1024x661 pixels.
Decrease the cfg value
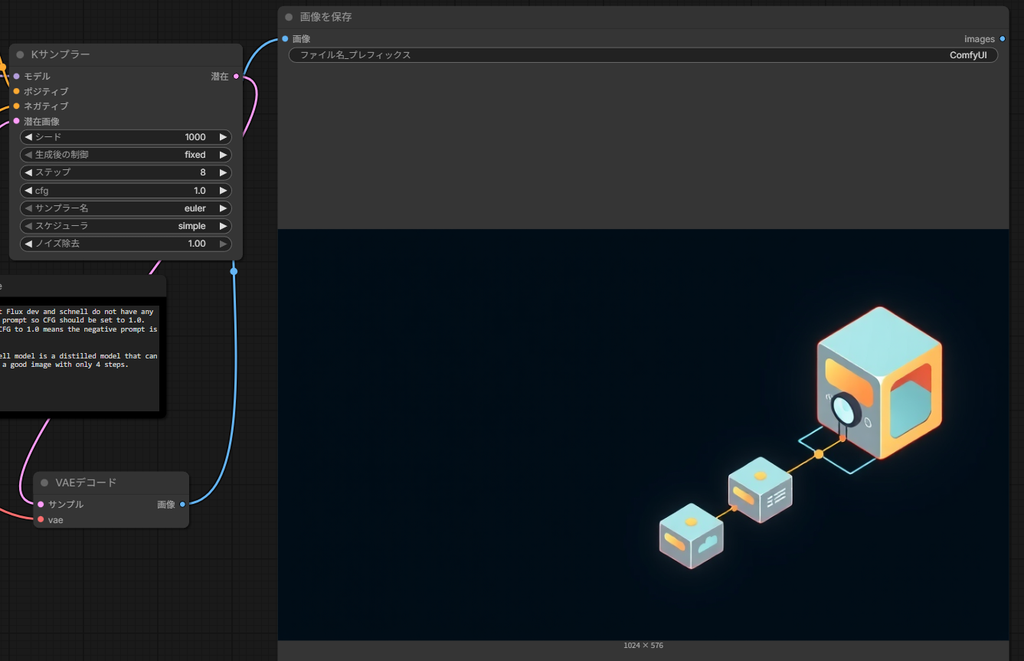pos(28,191)
